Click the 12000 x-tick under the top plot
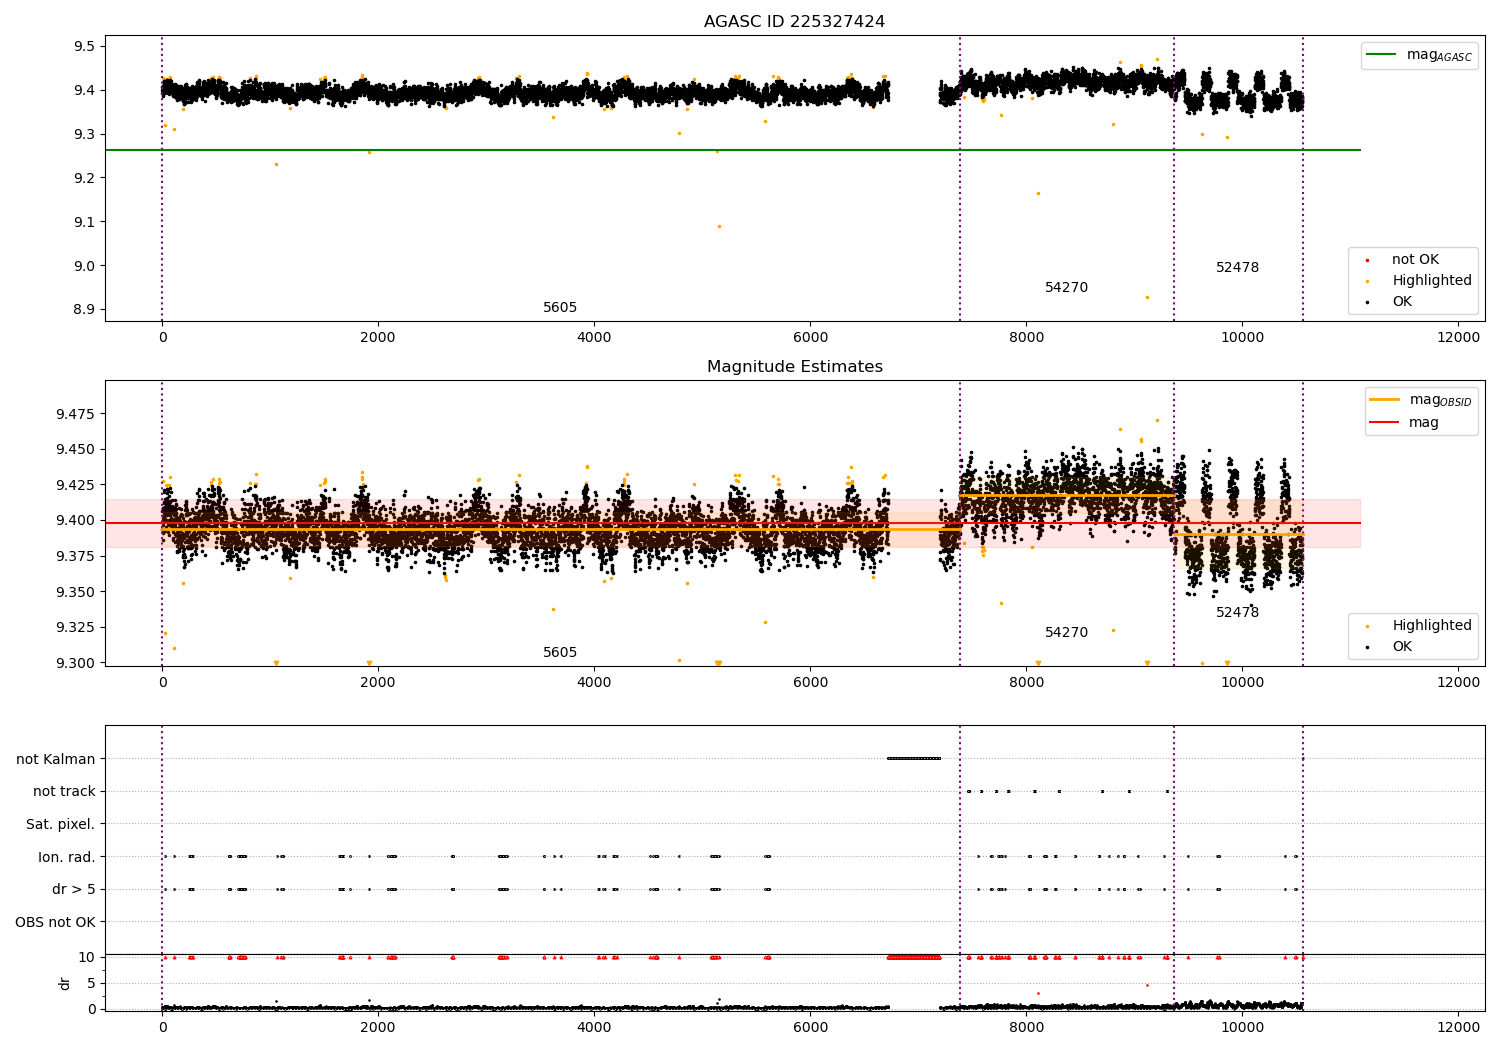The height and width of the screenshot is (1050, 1500). (1458, 337)
